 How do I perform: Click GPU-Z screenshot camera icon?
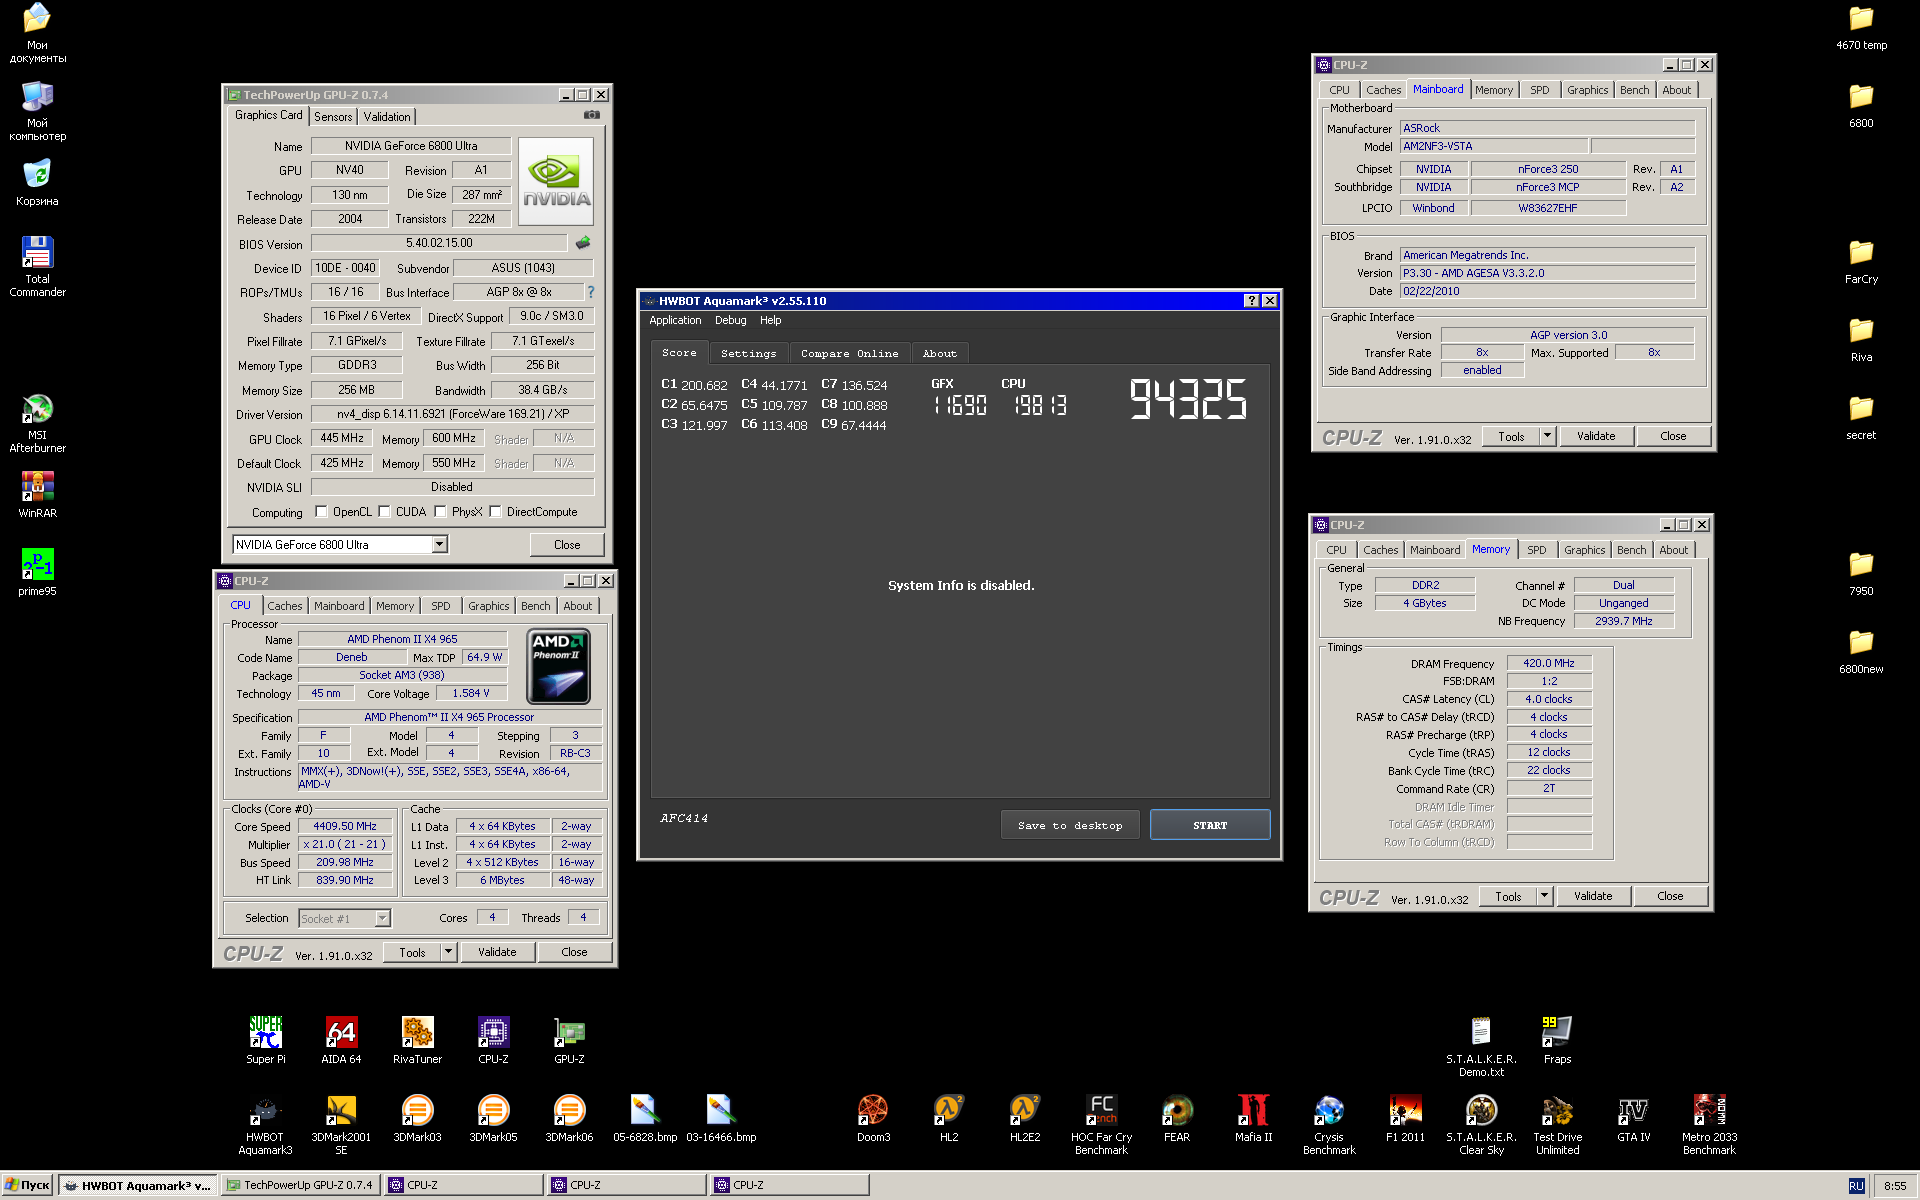click(x=591, y=116)
